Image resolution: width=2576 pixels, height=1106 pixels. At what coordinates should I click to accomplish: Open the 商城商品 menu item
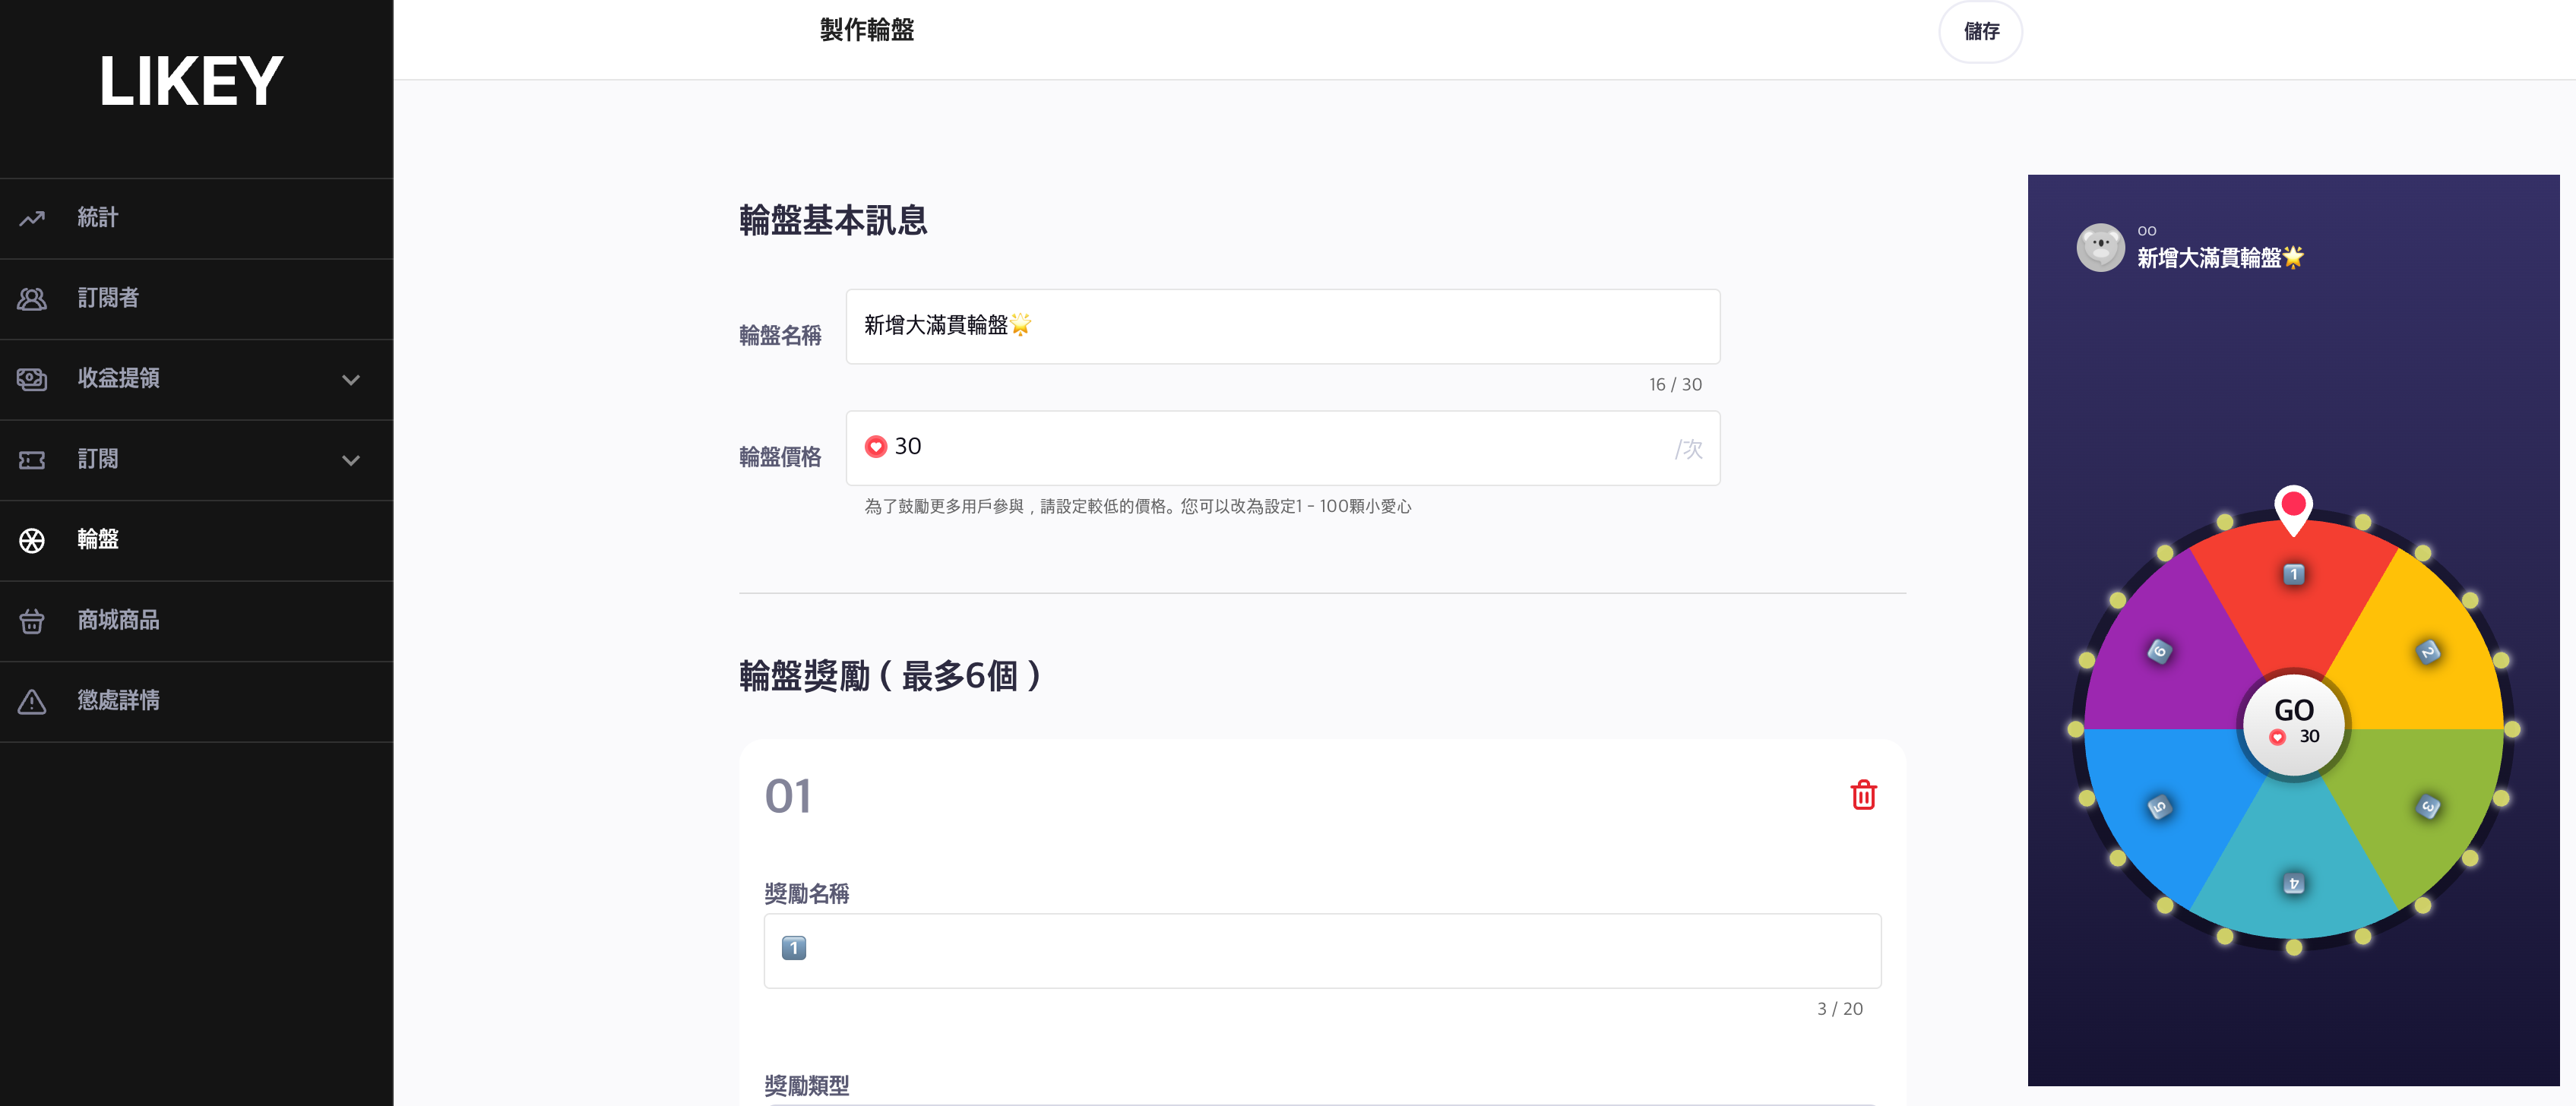tap(118, 621)
